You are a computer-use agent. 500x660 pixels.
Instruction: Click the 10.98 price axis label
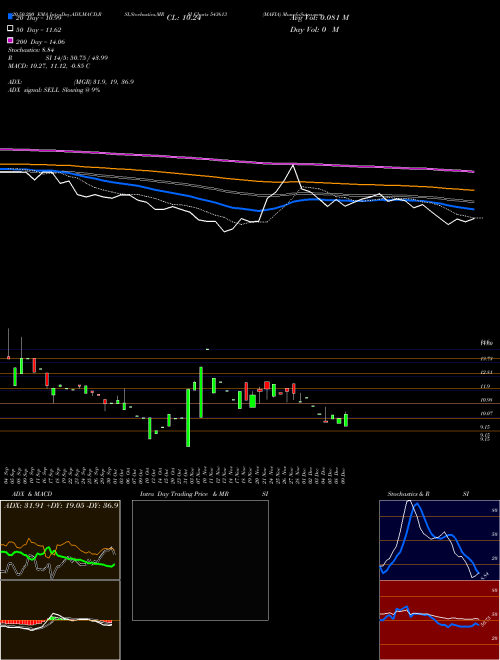pos(486,400)
